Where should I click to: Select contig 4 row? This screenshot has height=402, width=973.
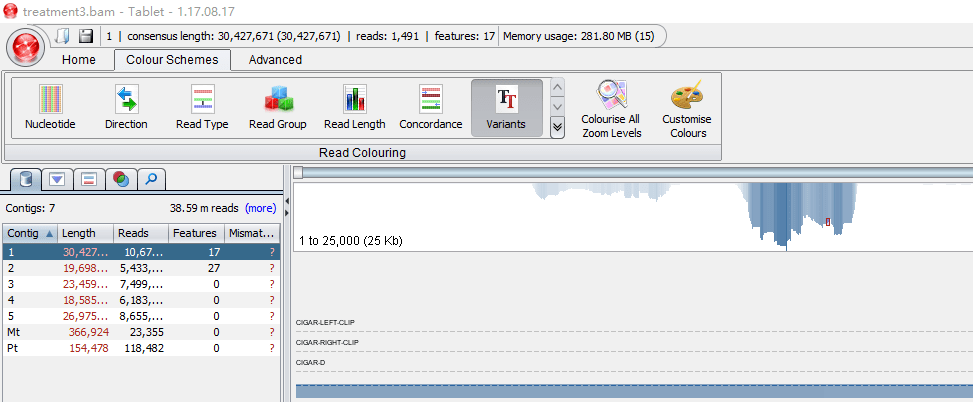(x=141, y=300)
